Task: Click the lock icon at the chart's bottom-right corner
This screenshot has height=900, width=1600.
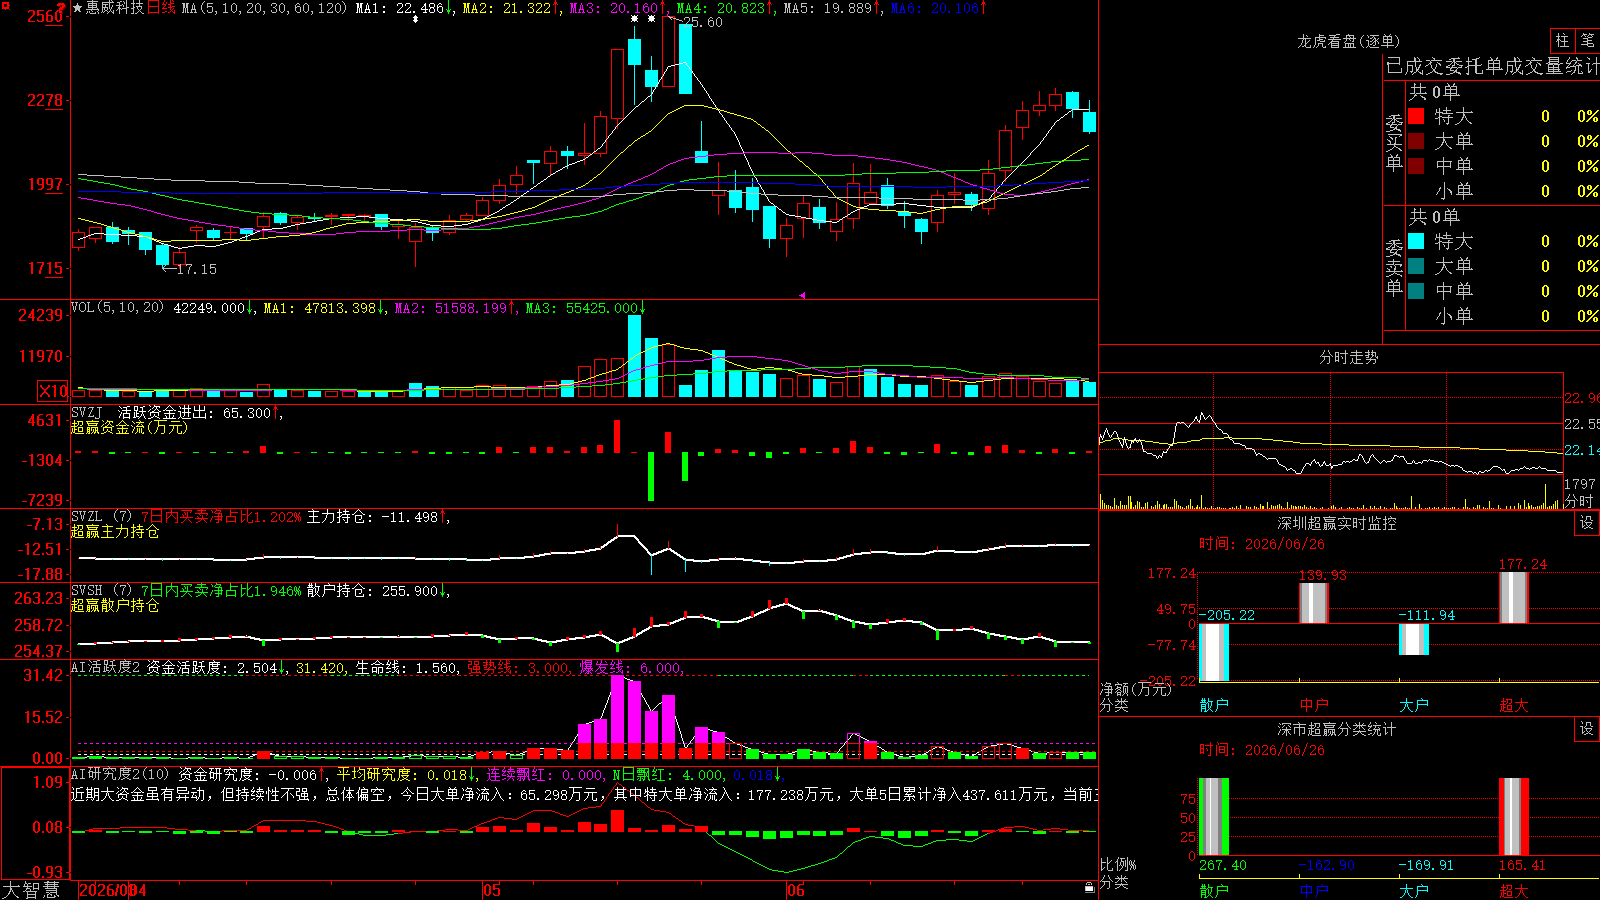Action: (x=1089, y=887)
